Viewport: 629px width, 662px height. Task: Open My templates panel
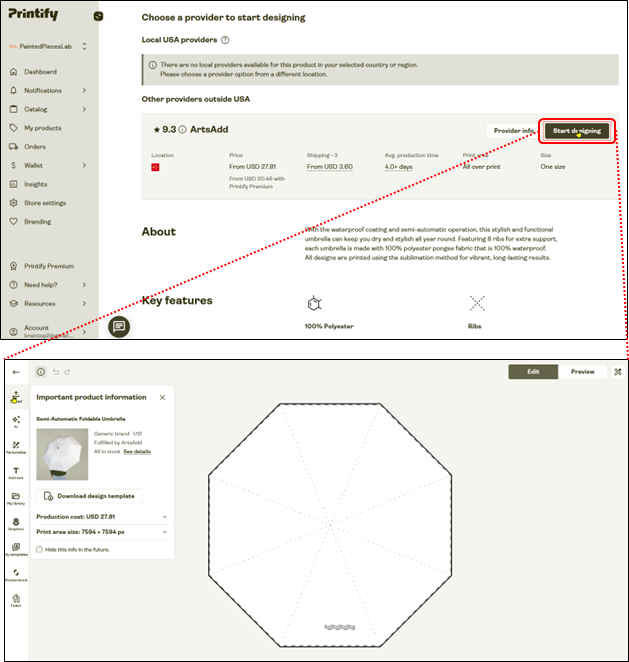coord(16,549)
